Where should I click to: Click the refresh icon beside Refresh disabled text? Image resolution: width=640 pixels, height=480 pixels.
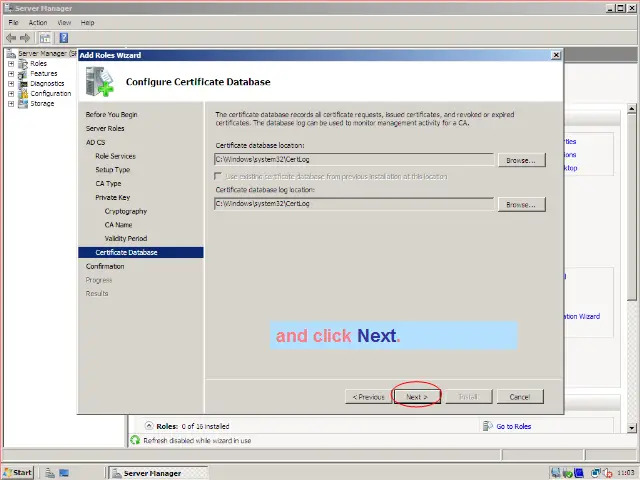coord(135,440)
